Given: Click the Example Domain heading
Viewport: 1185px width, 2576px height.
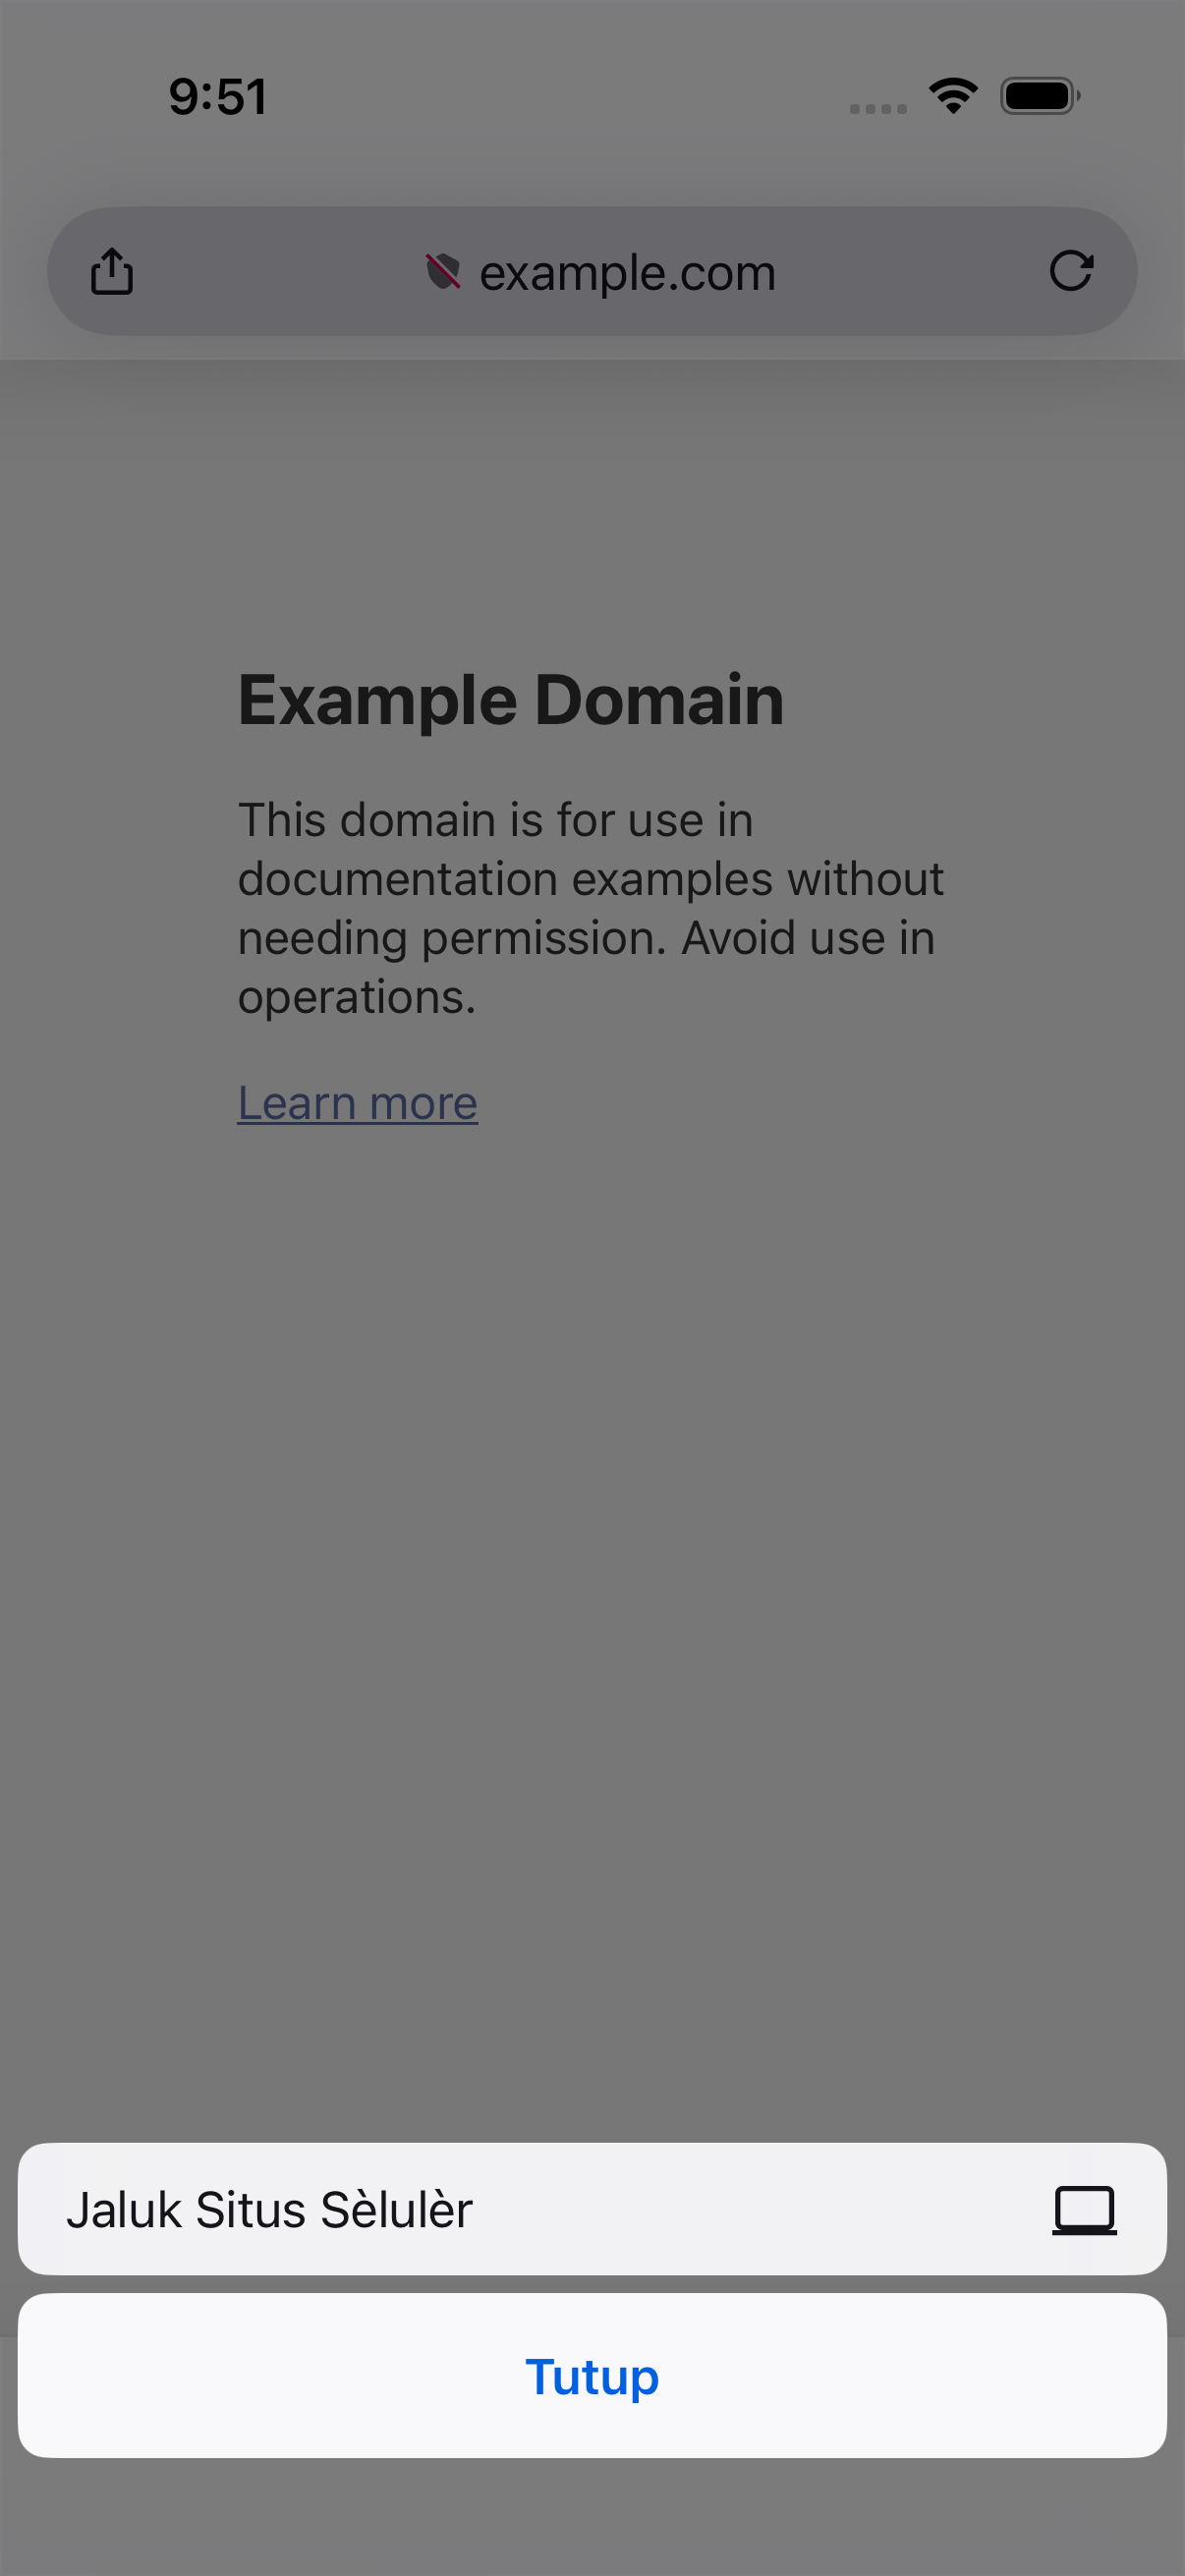Looking at the screenshot, I should point(511,699).
